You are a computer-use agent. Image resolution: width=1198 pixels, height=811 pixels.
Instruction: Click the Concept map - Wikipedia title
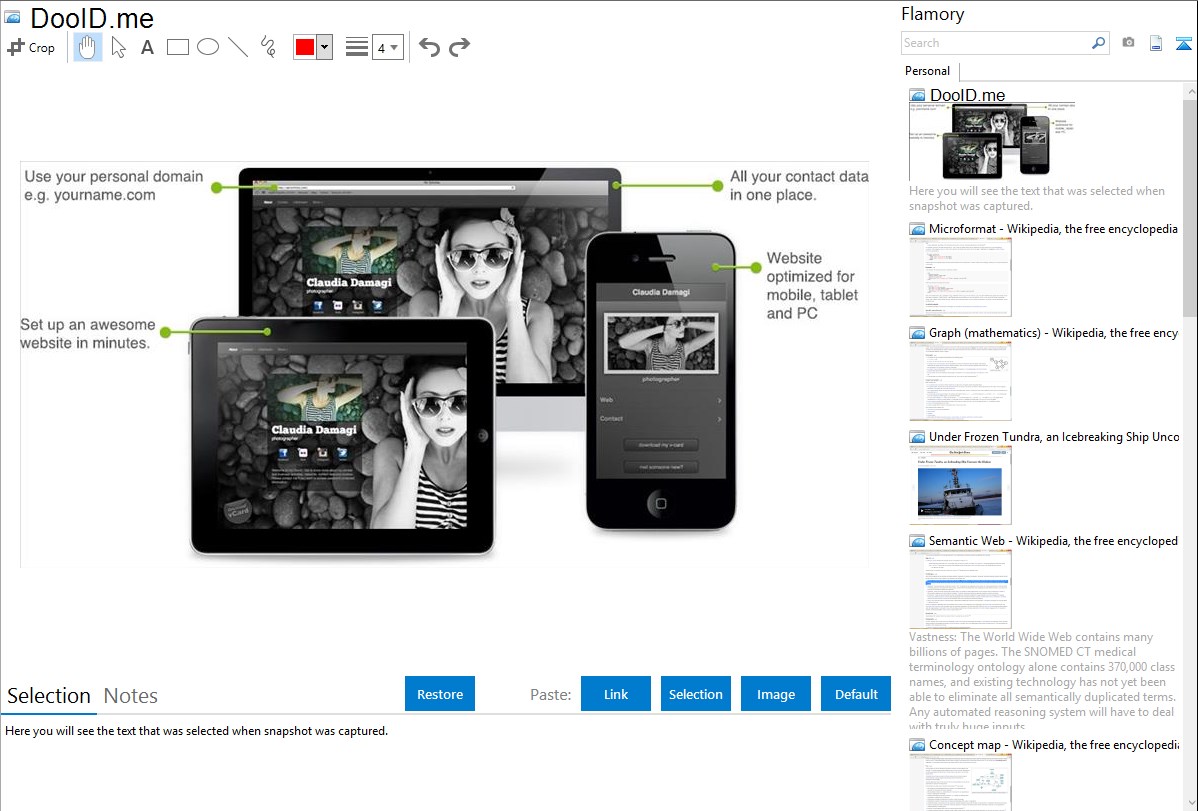(x=1053, y=744)
